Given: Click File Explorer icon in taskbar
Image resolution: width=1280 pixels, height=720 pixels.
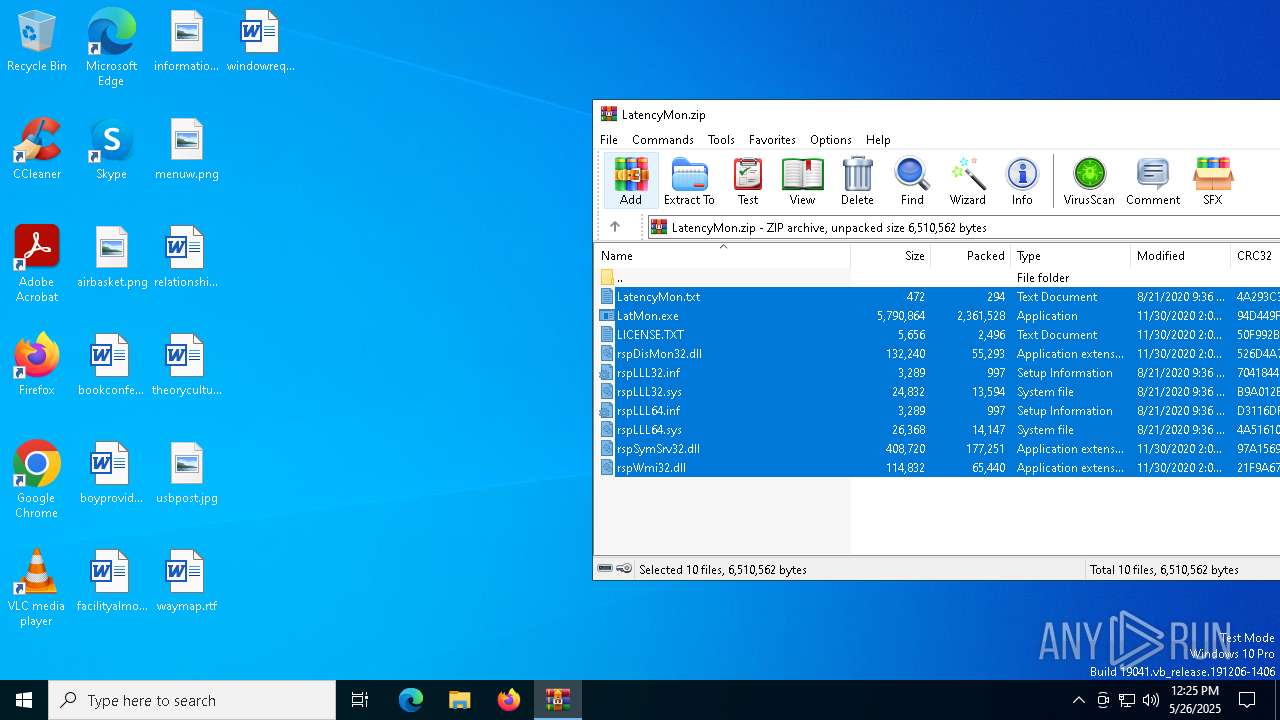Looking at the screenshot, I should 459,700.
